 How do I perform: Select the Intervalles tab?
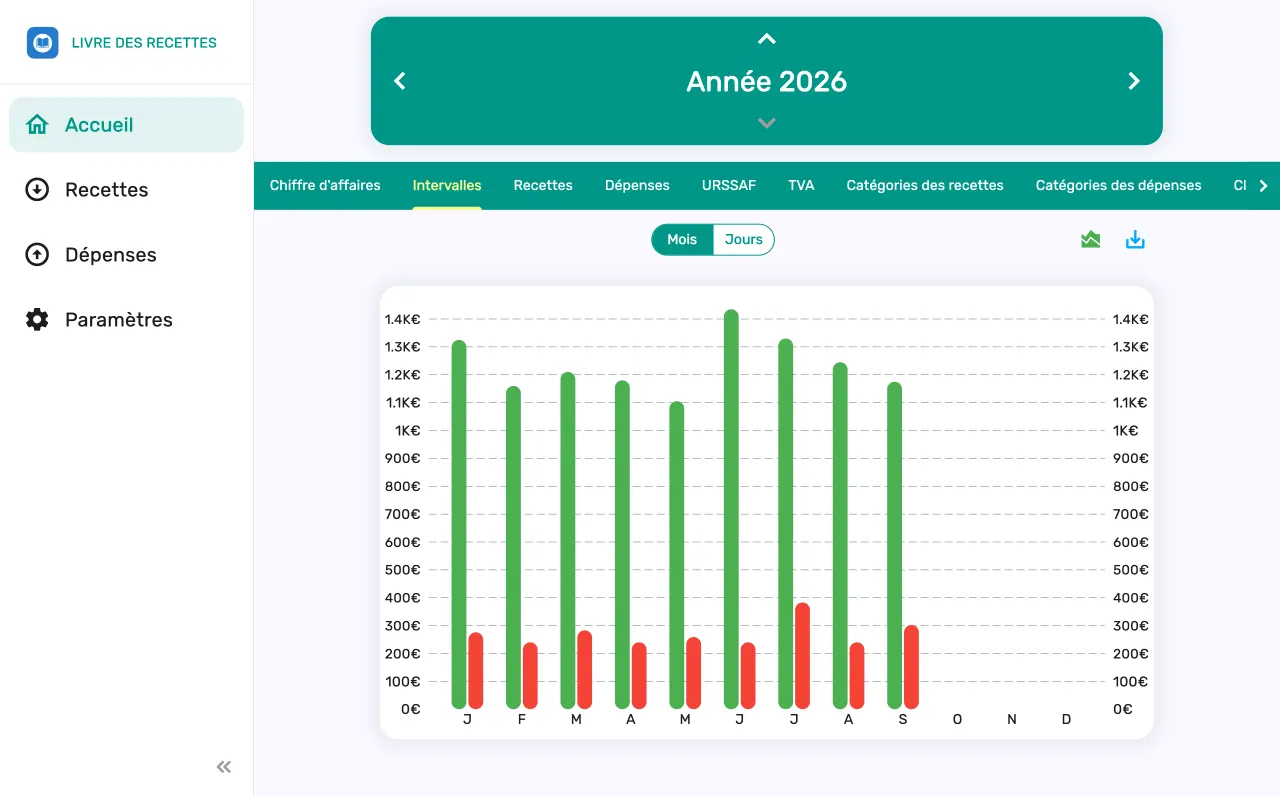(447, 185)
